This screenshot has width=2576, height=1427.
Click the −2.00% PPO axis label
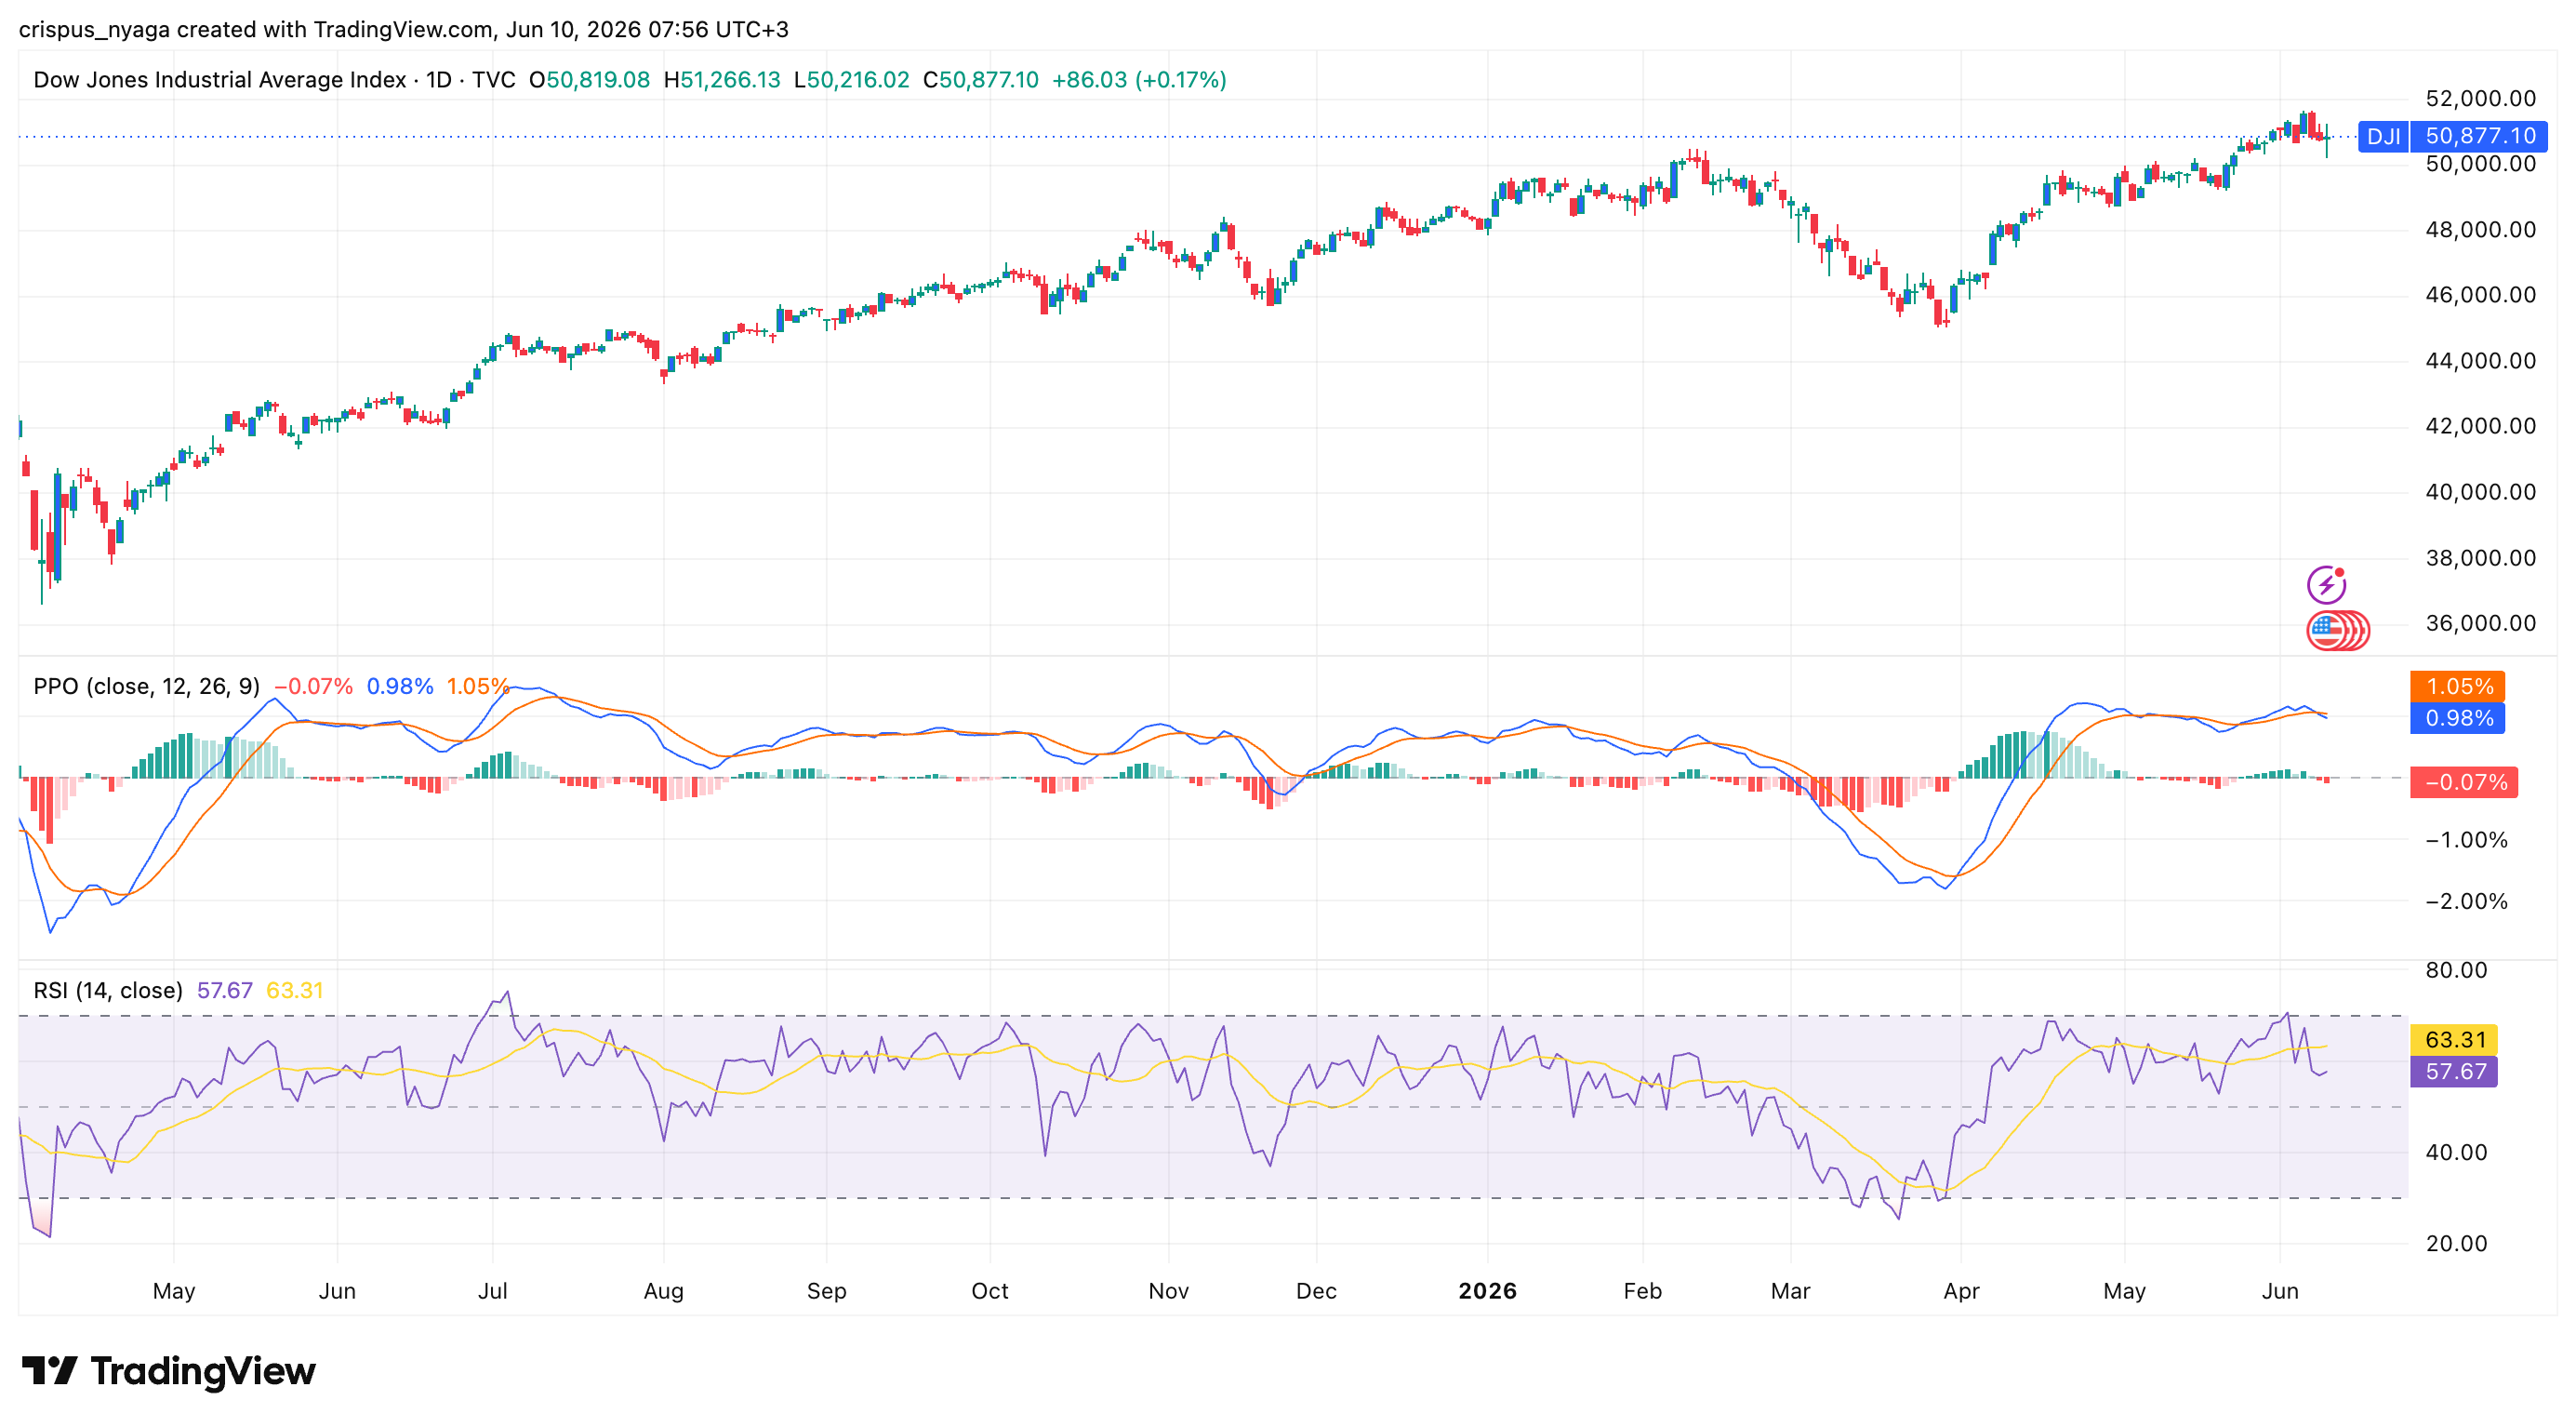coord(2466,902)
